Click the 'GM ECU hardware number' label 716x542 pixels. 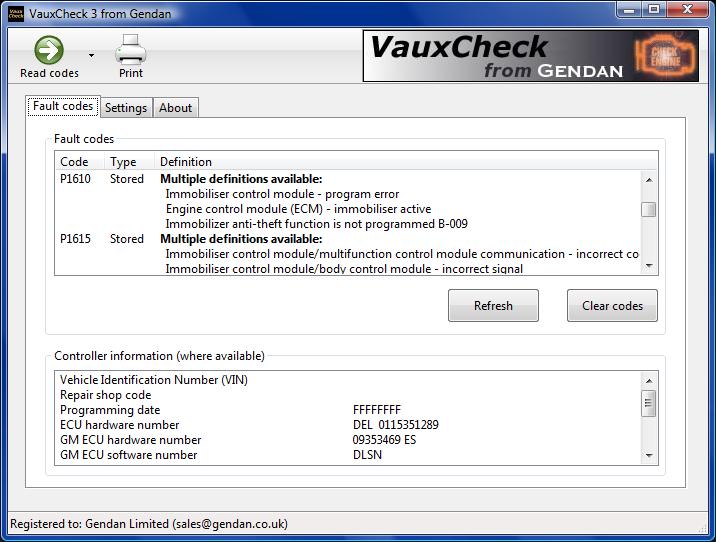point(131,440)
